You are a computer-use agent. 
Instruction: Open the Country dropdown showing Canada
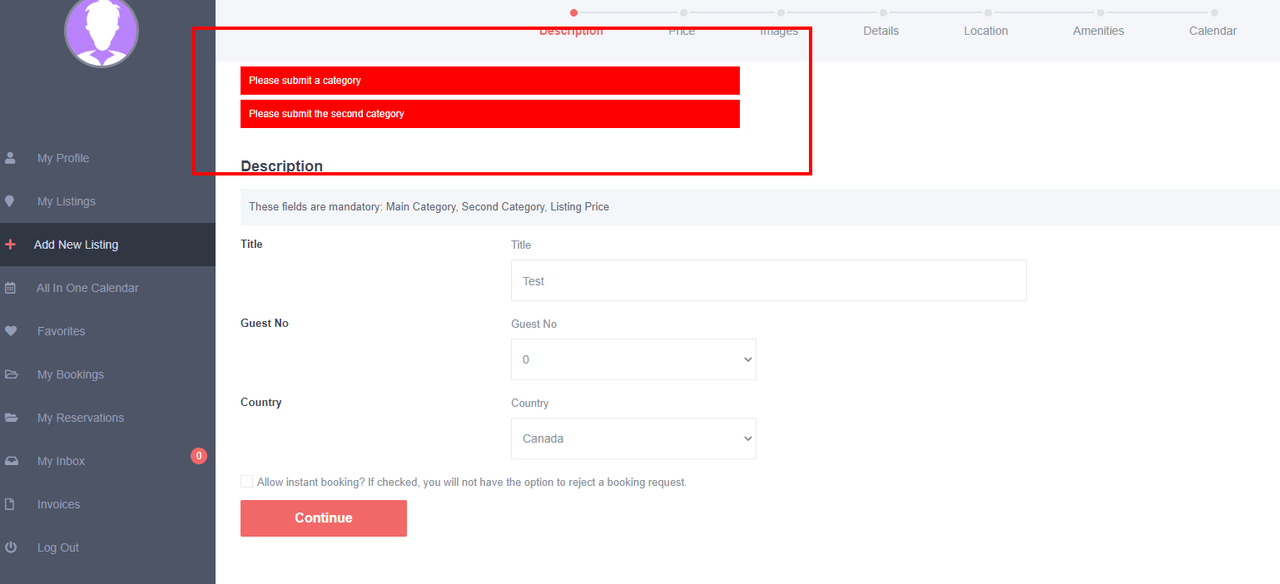(634, 438)
